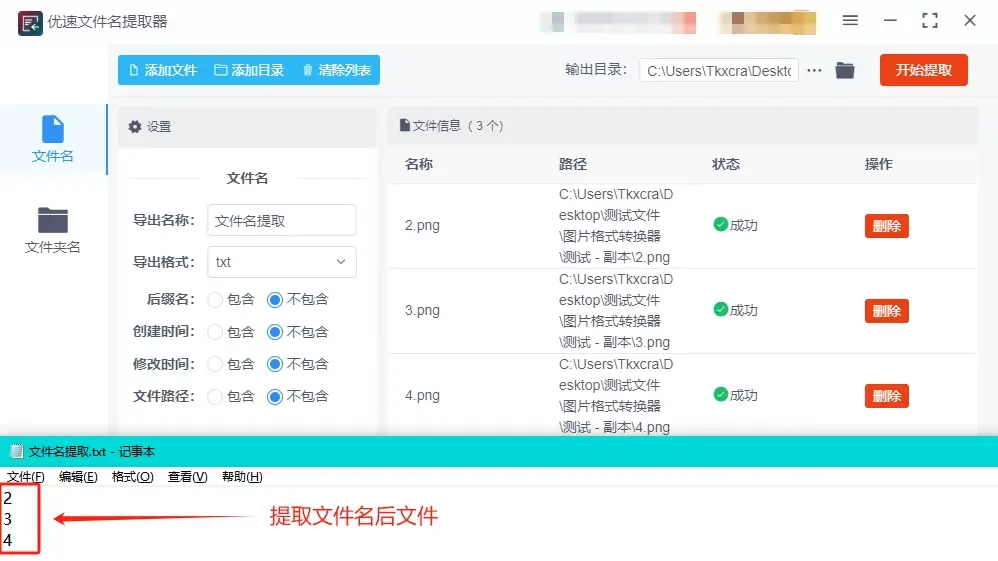
Task: Click the output directory path field
Action: (718, 70)
